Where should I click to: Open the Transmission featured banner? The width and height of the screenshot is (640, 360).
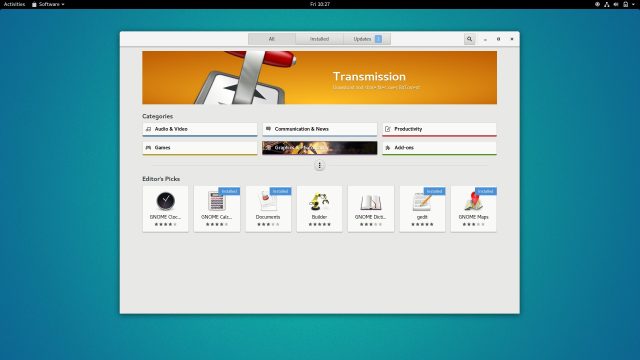pos(320,78)
